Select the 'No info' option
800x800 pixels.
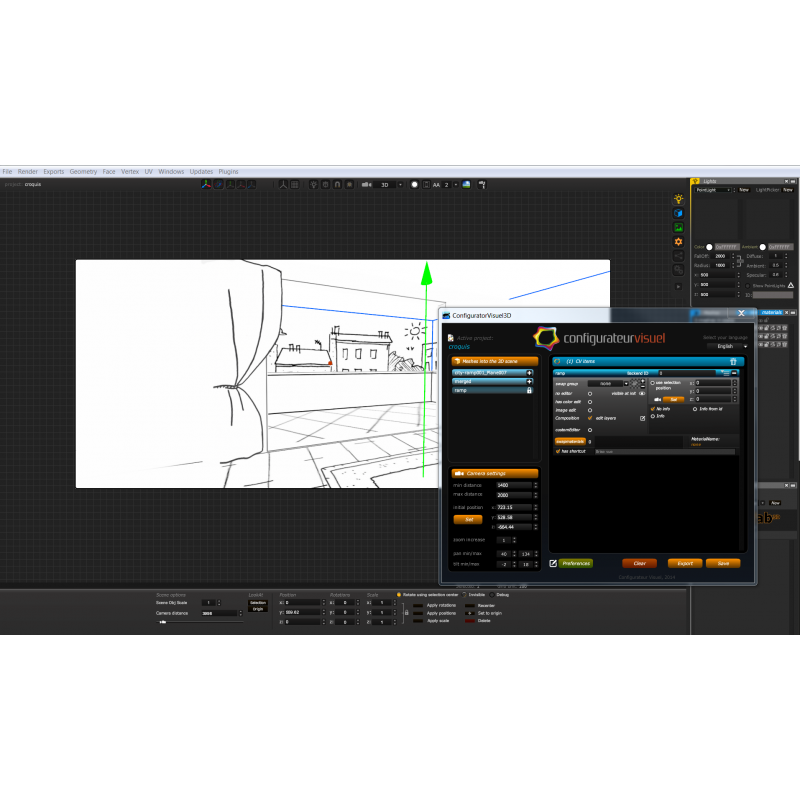tap(653, 409)
